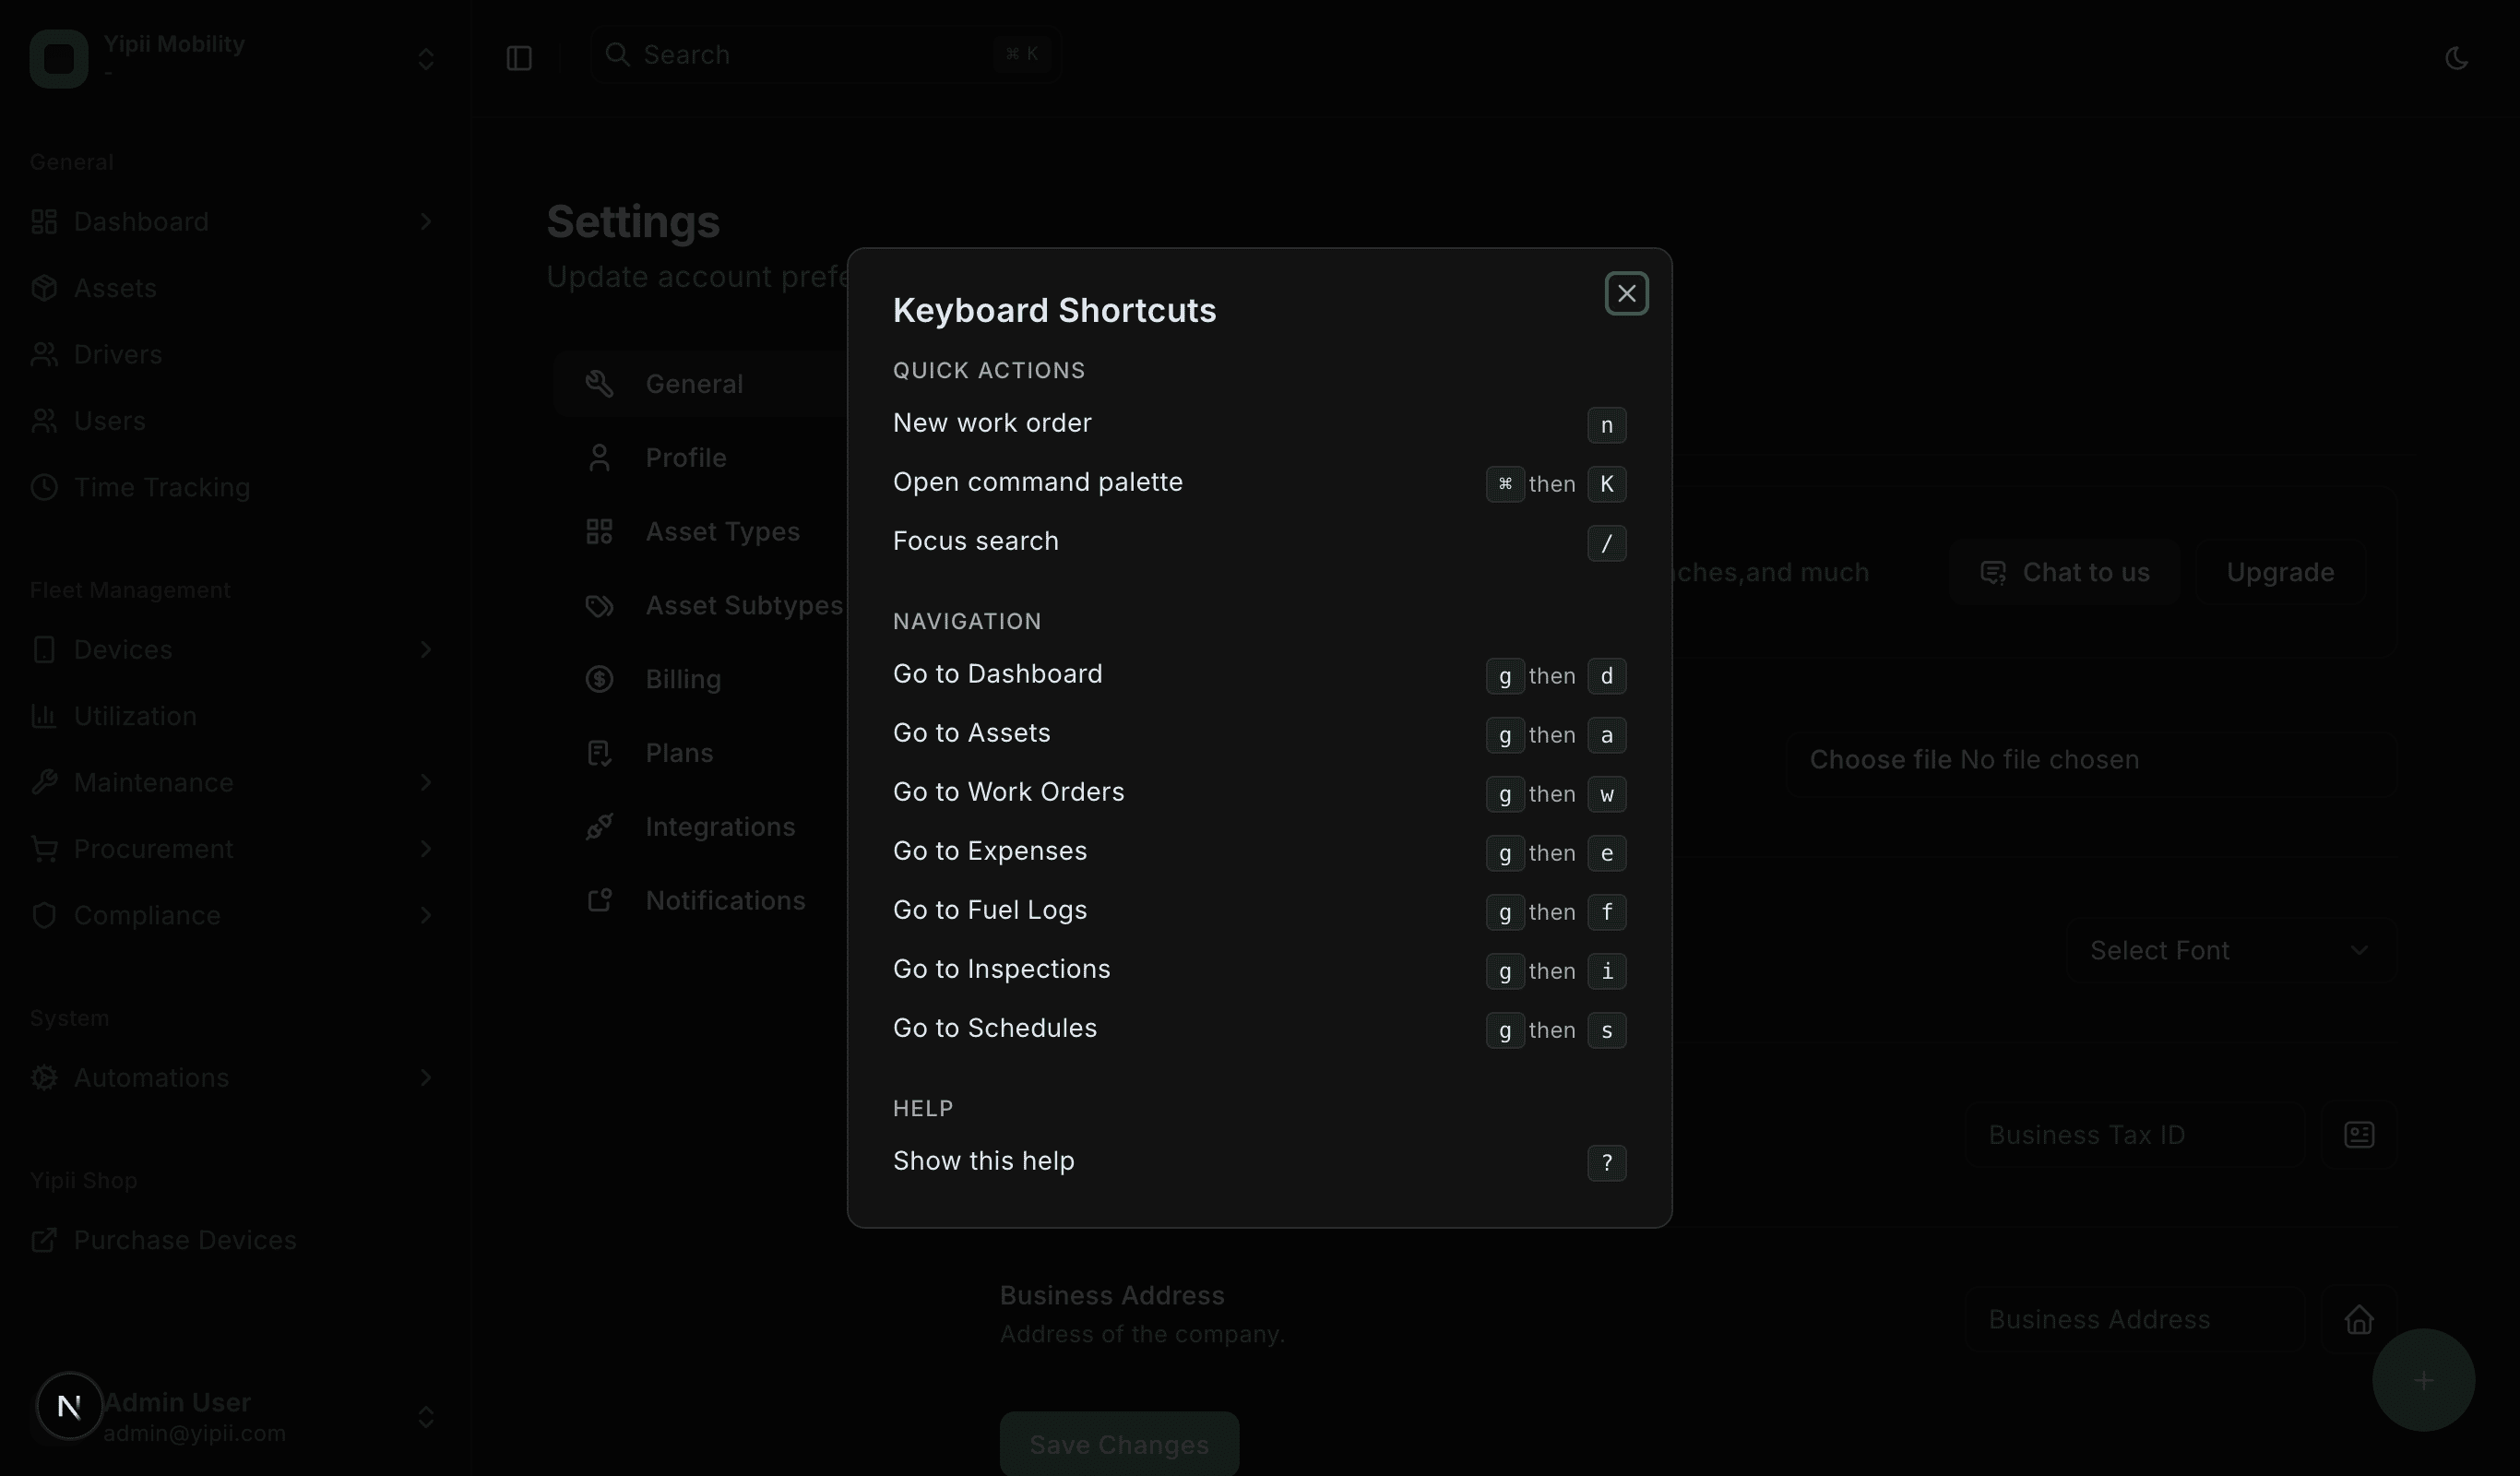Click the 'Open command palette' shortcut label
The width and height of the screenshot is (2520, 1476).
coord(1037,482)
